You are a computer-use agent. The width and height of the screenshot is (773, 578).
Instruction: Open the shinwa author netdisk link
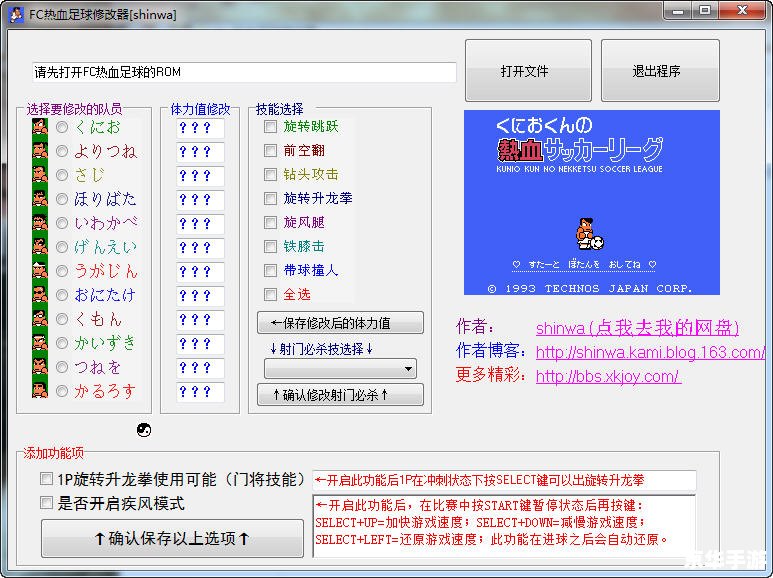(637, 328)
